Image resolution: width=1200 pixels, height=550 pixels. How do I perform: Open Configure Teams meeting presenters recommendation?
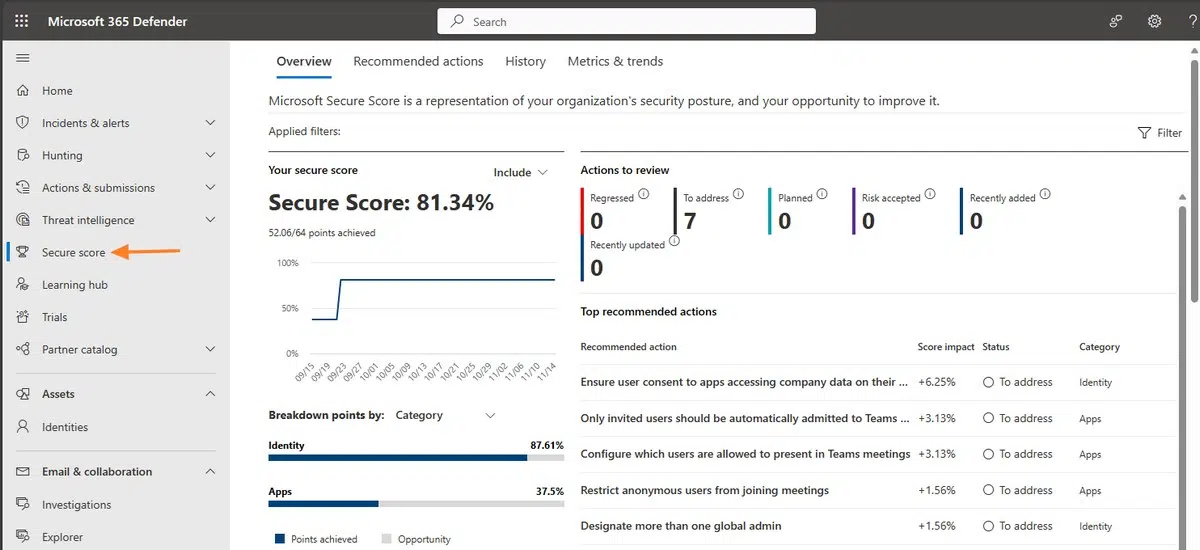[745, 454]
